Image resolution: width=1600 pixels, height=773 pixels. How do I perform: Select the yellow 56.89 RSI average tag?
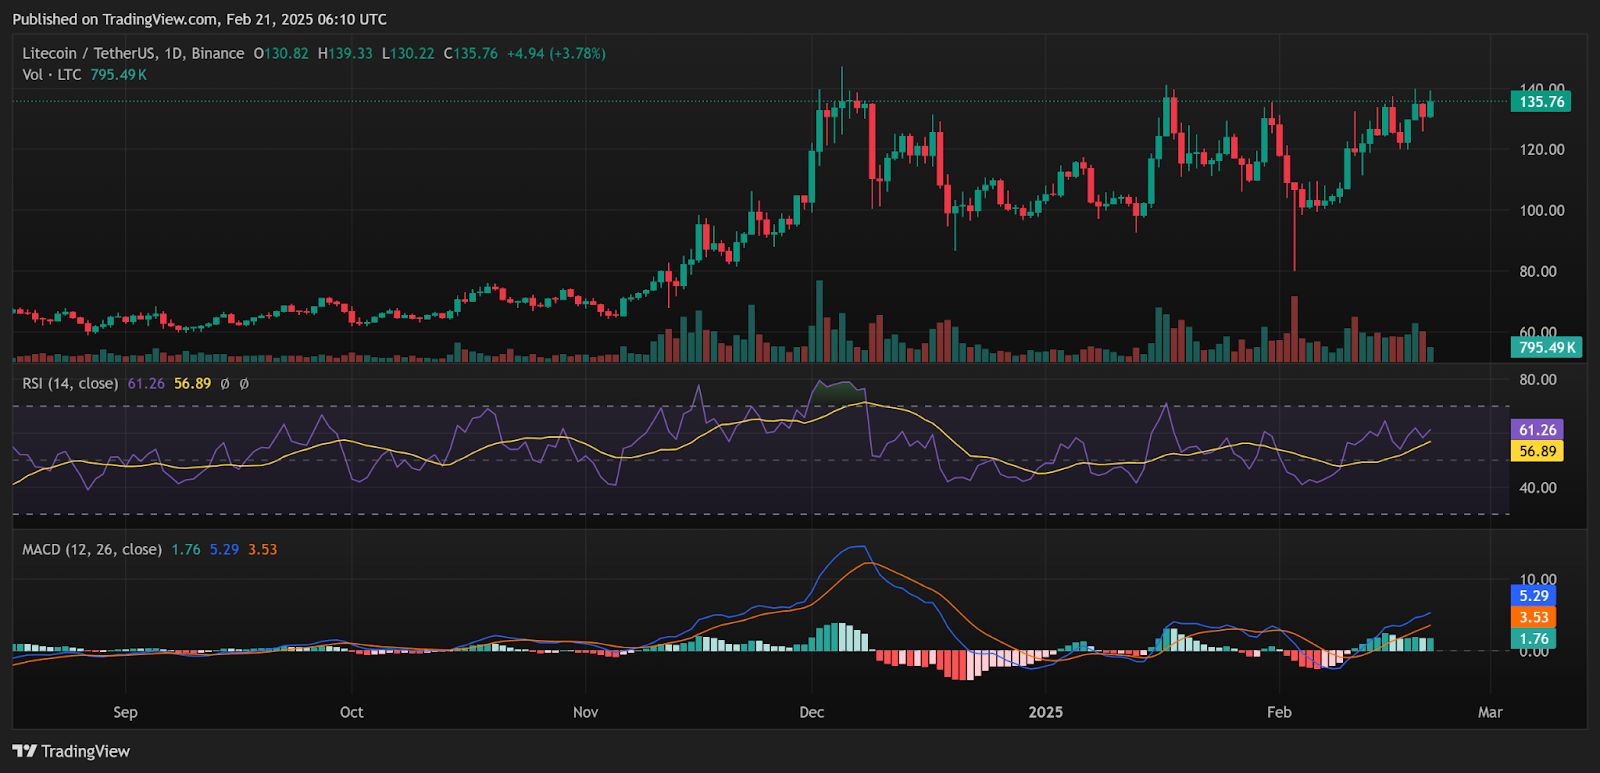click(x=1537, y=451)
